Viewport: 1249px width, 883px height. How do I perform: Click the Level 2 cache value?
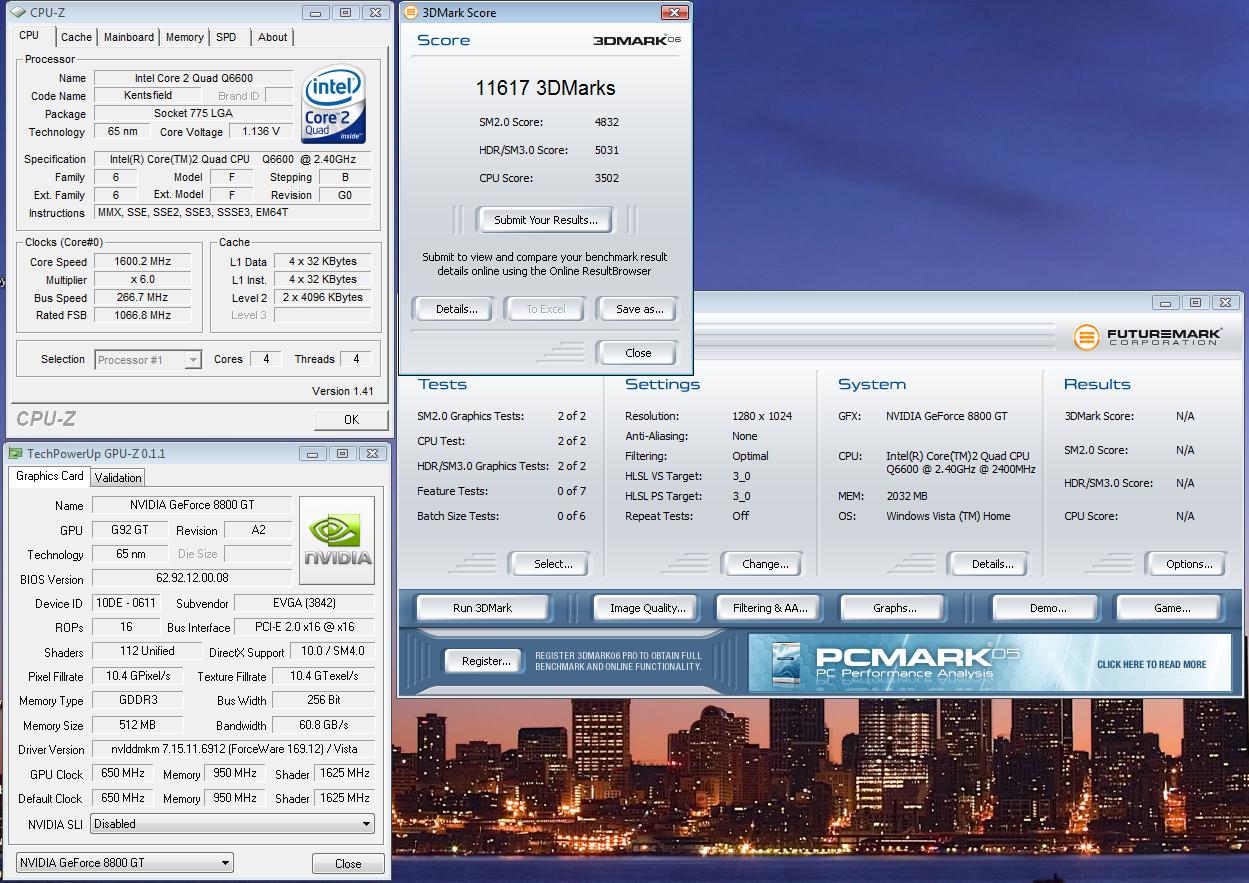coord(323,297)
